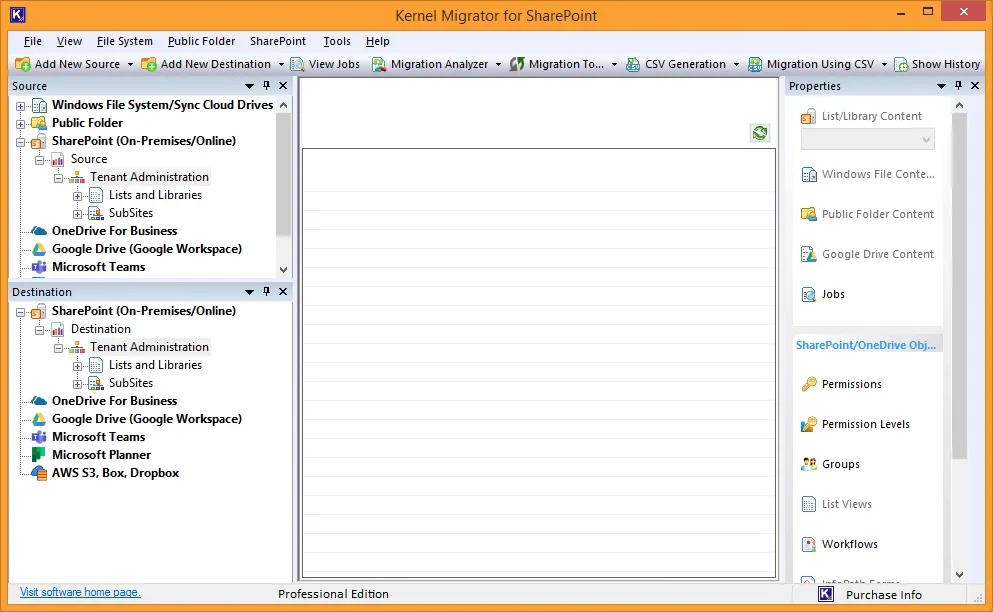993x612 pixels.
Task: Click the Properties panel scrollbar up arrow
Action: point(959,106)
